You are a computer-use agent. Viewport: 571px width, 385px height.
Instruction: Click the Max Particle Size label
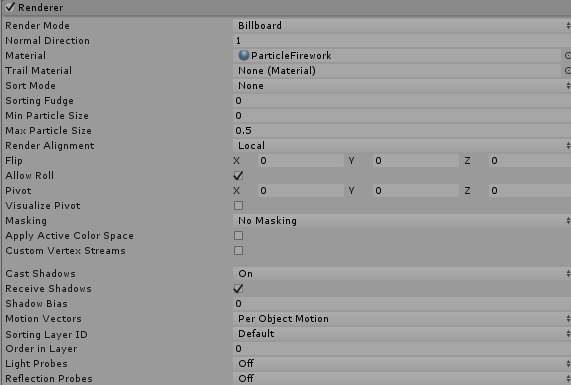pyautogui.click(x=48, y=130)
